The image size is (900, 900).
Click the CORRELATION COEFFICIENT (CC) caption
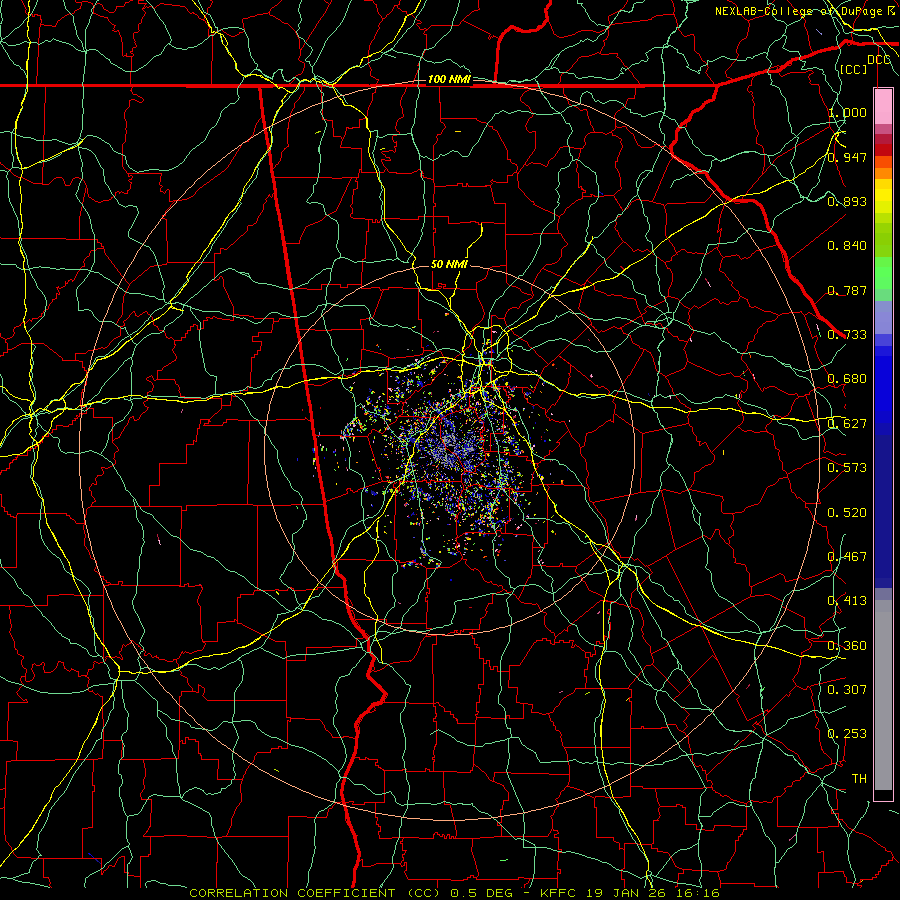pos(314,893)
